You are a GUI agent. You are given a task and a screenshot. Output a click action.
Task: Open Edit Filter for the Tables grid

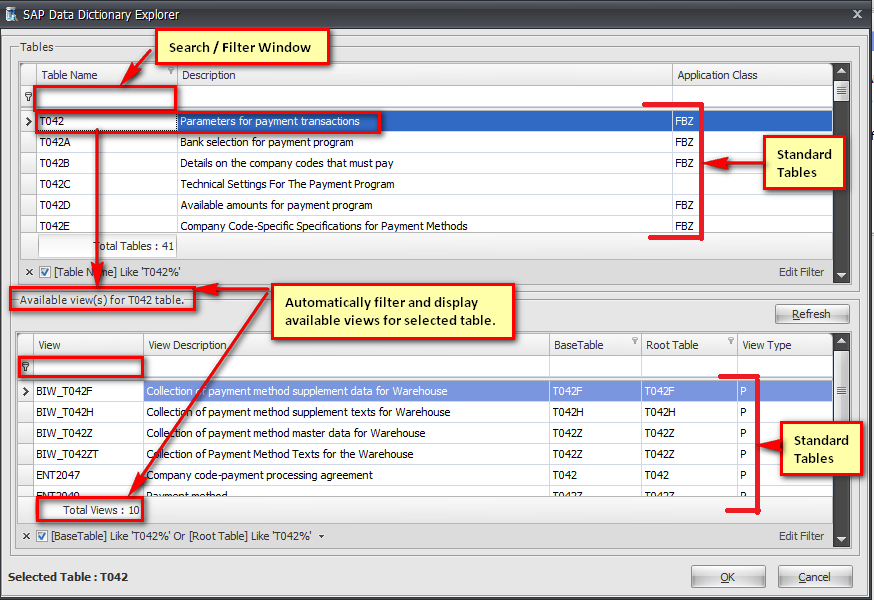coord(801,272)
